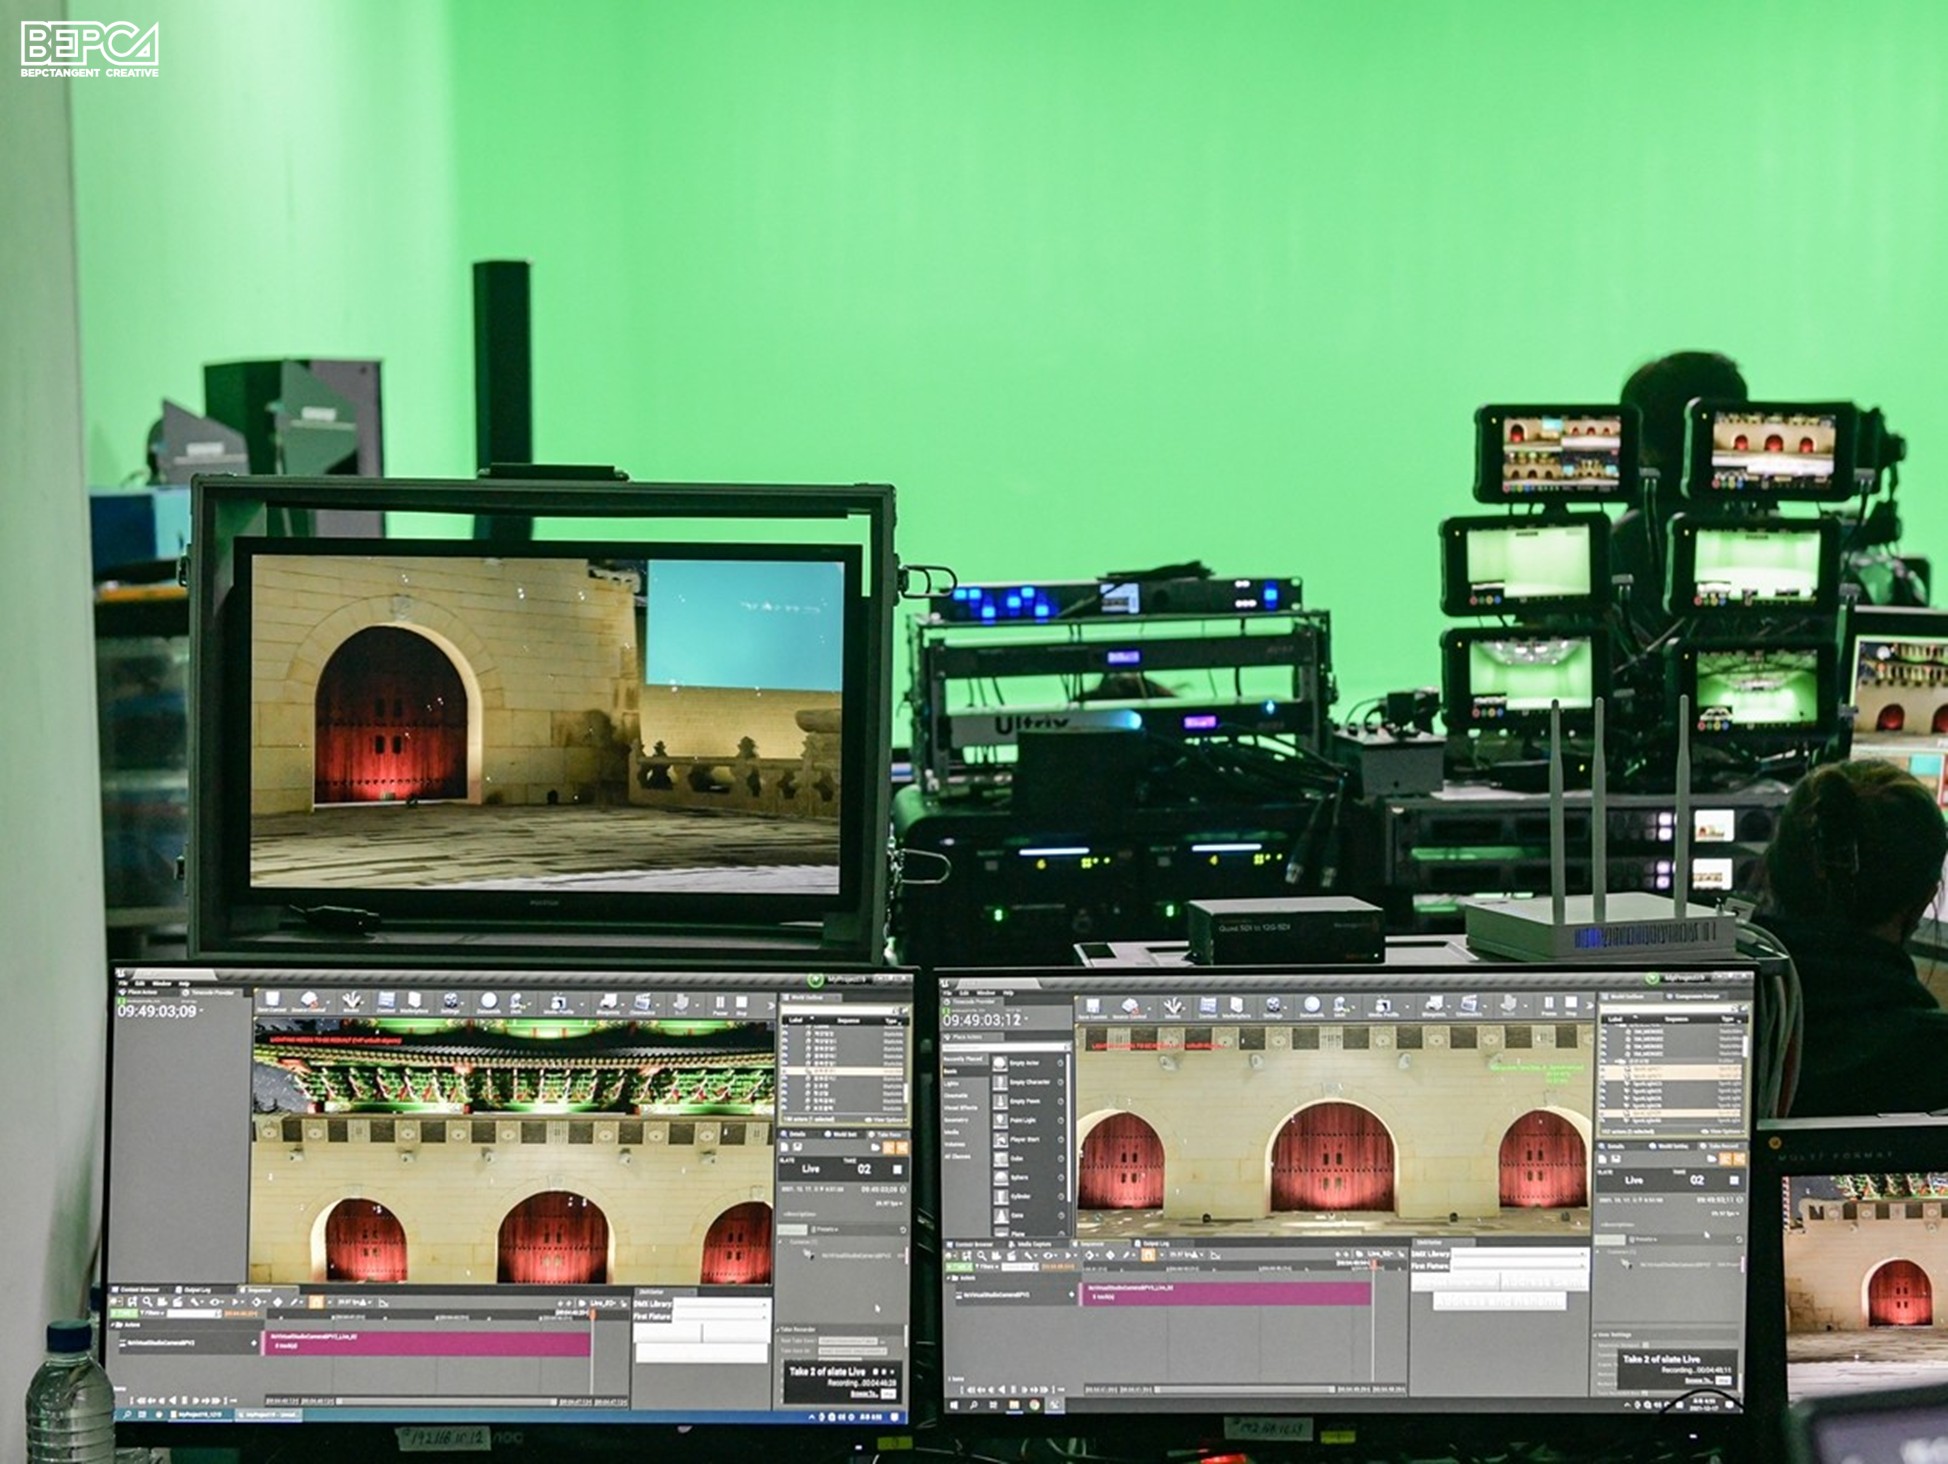Image resolution: width=1948 pixels, height=1464 pixels.
Task: Select Sphere shape in Place Actors panel
Action: 1020,1177
